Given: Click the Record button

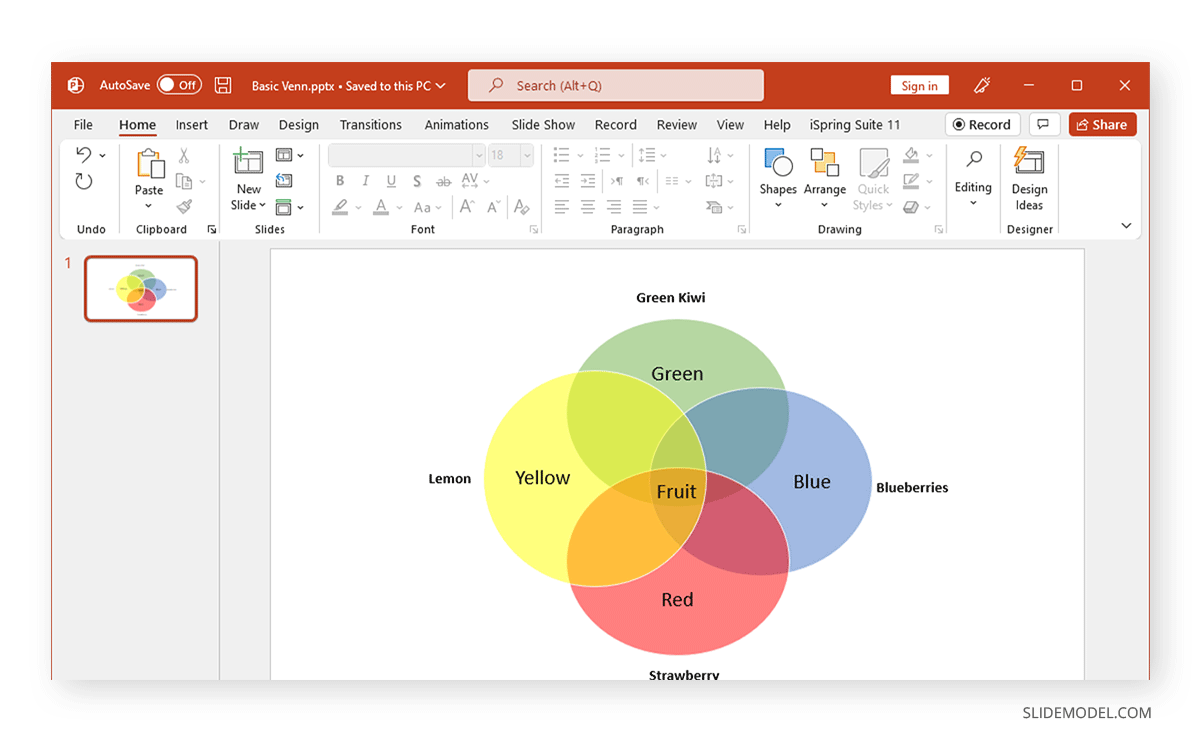Looking at the screenshot, I should 983,124.
